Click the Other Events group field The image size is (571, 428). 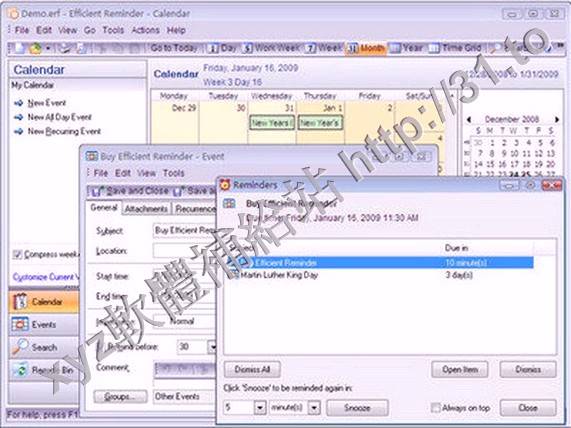click(x=185, y=396)
